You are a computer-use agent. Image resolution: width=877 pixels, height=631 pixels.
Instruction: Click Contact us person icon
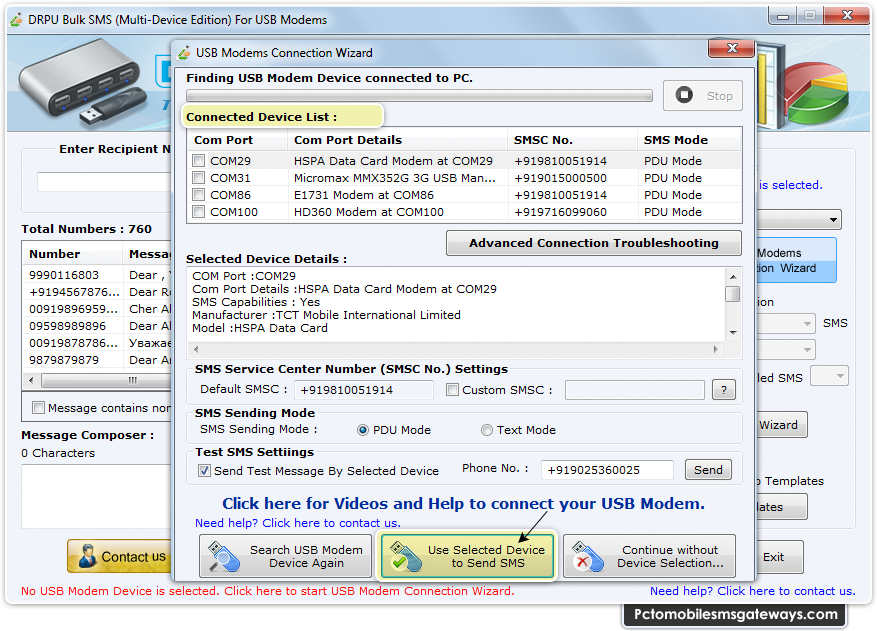(87, 556)
